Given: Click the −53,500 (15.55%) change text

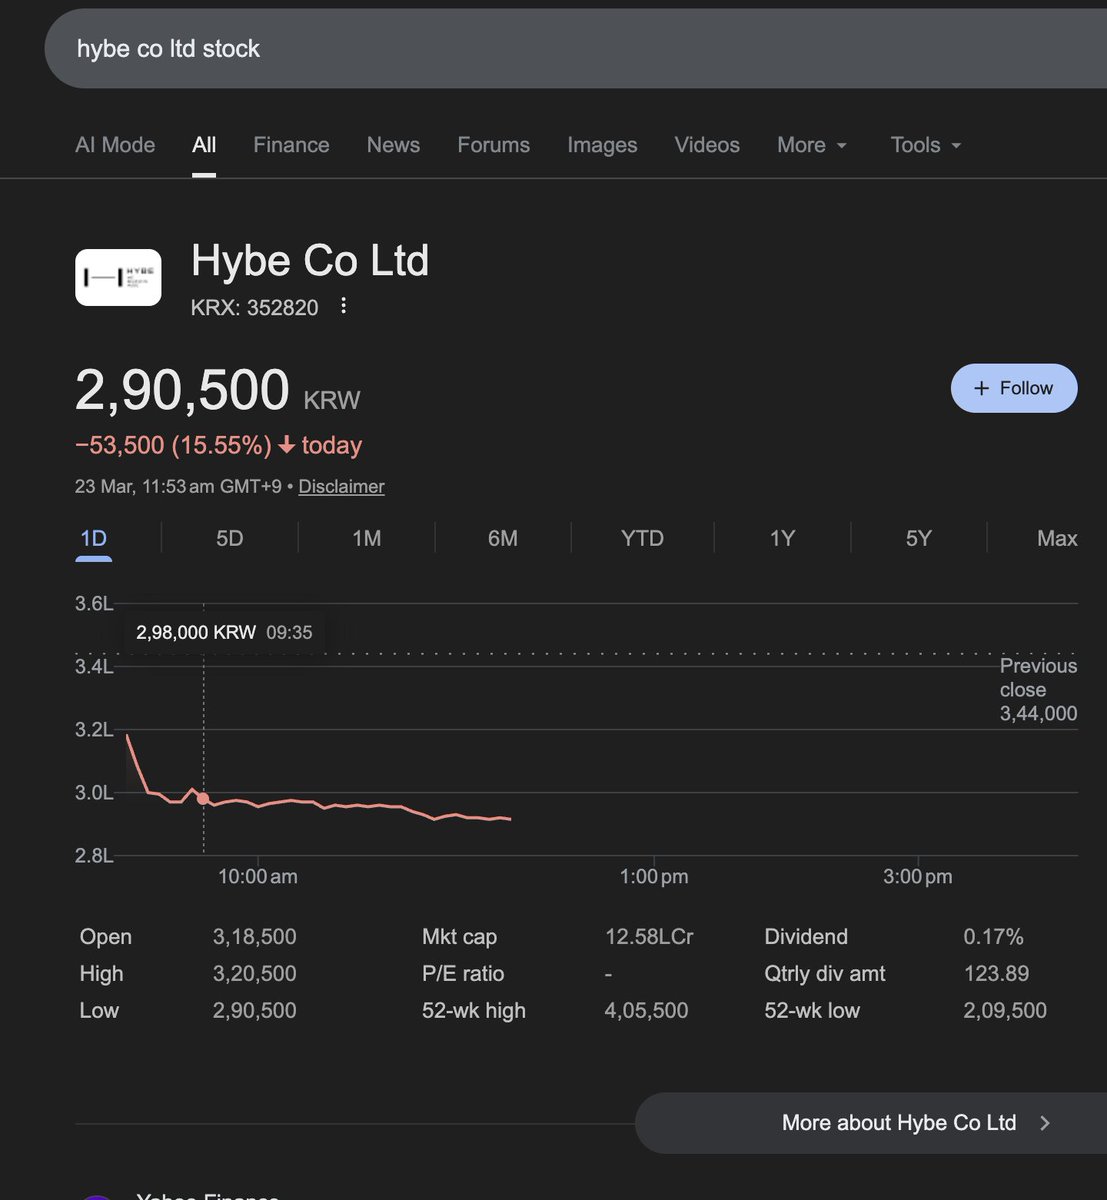Looking at the screenshot, I should 173,445.
